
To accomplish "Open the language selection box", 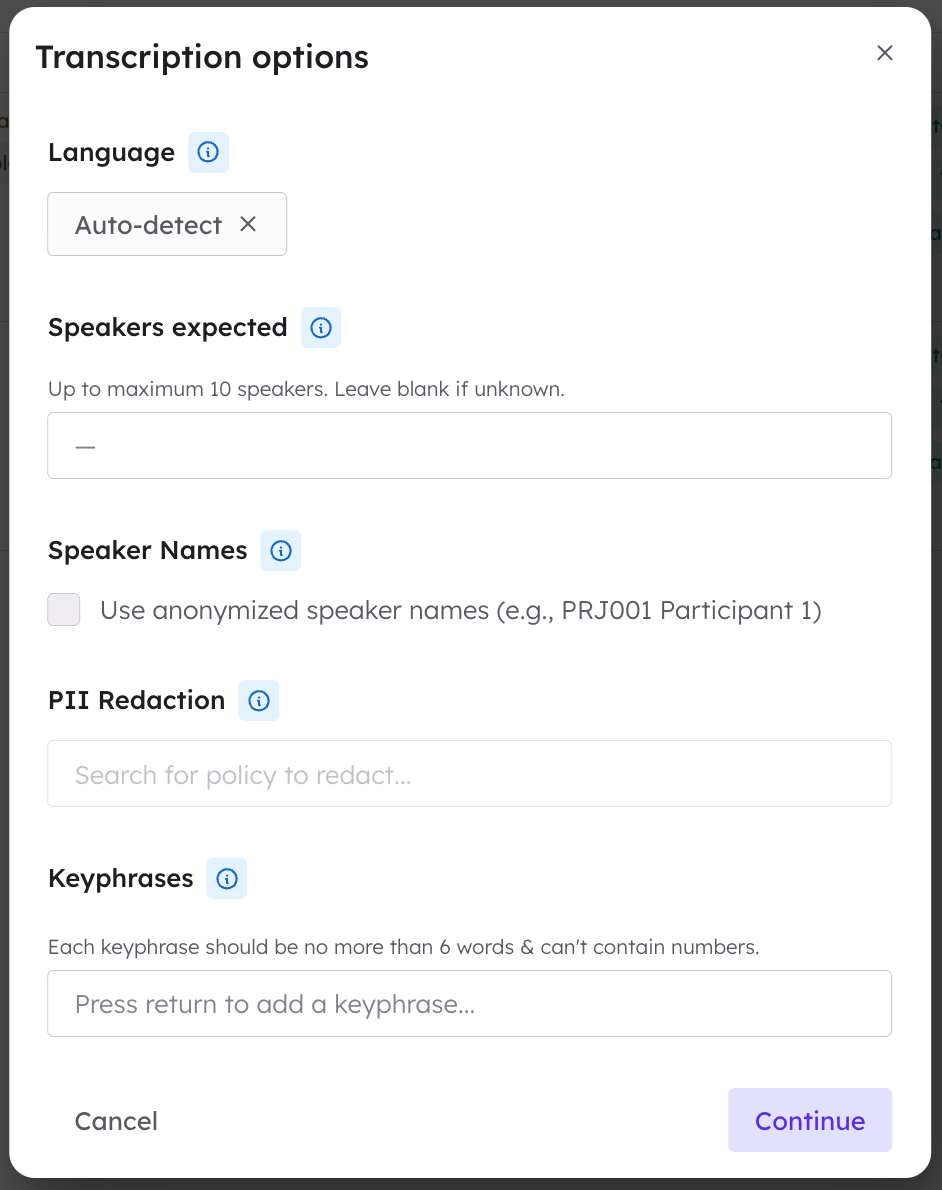I will (x=167, y=224).
